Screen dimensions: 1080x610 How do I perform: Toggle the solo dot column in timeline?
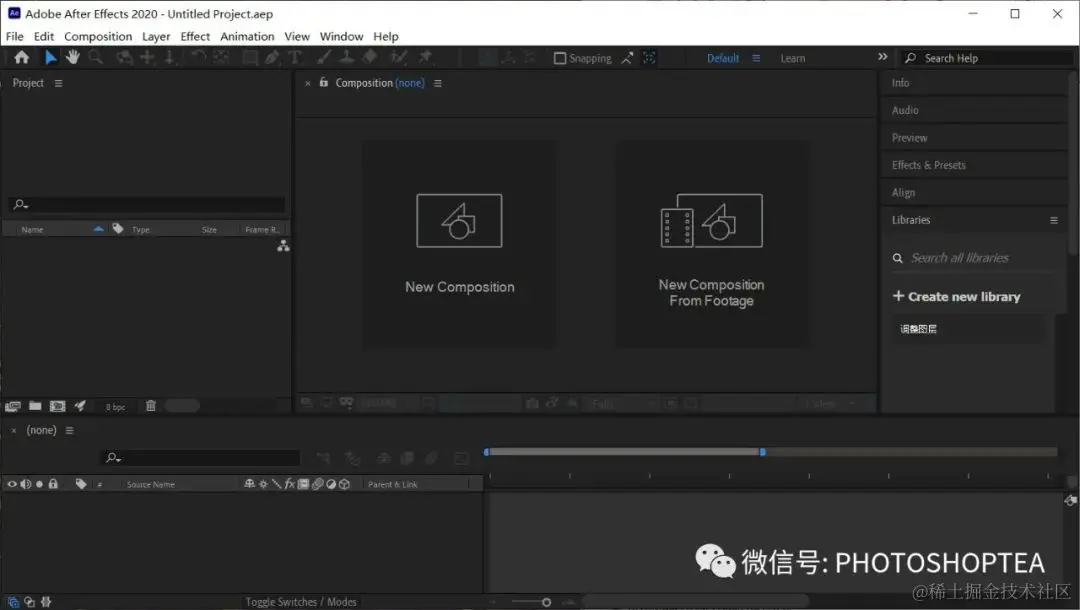[x=39, y=484]
